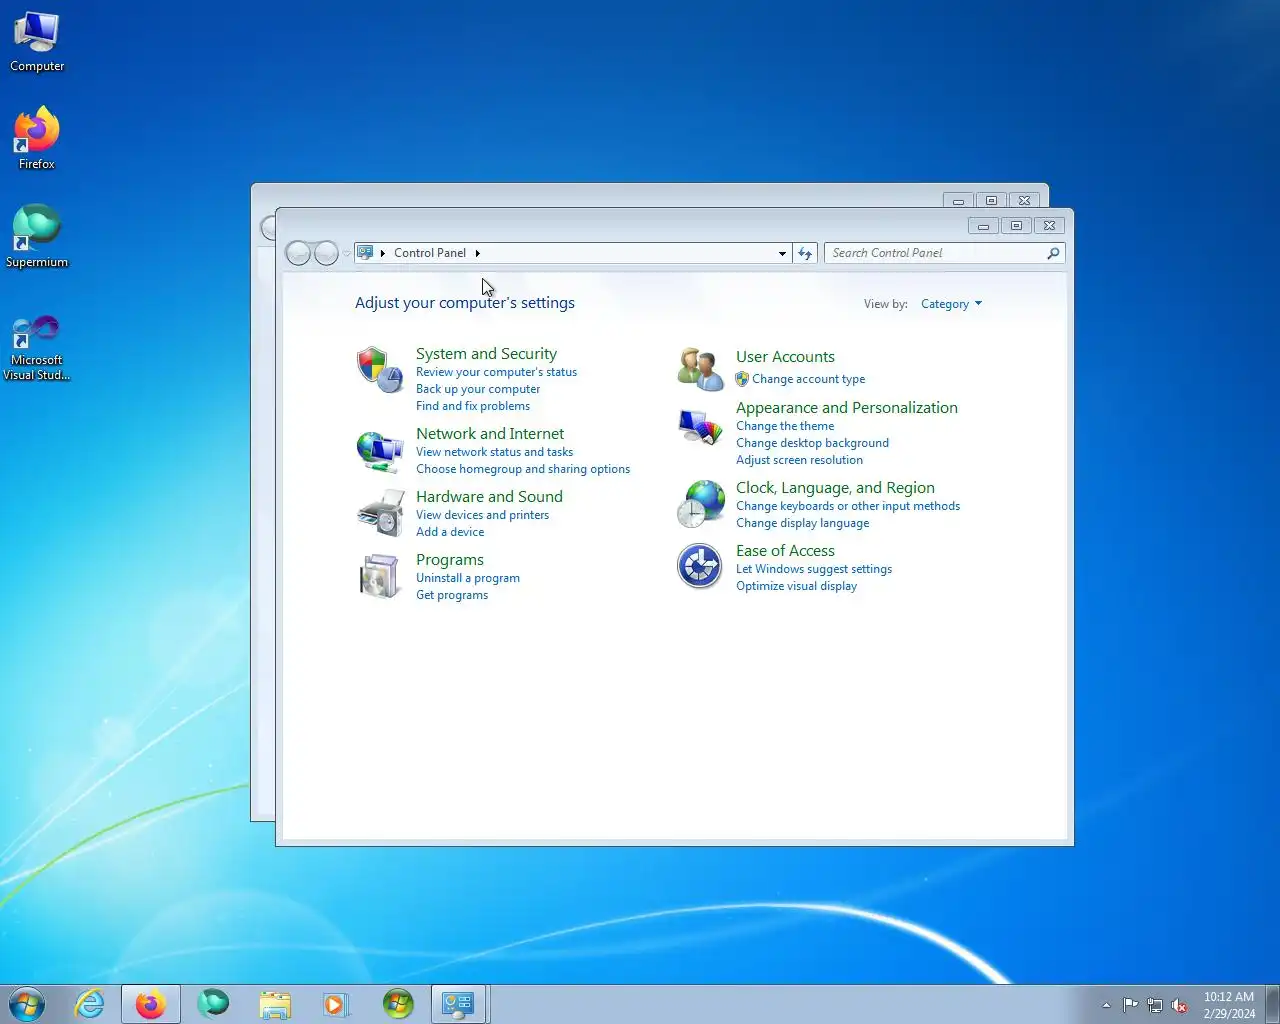Open the Programs disc box icon
Image resolution: width=1280 pixels, height=1024 pixels.
tap(379, 577)
